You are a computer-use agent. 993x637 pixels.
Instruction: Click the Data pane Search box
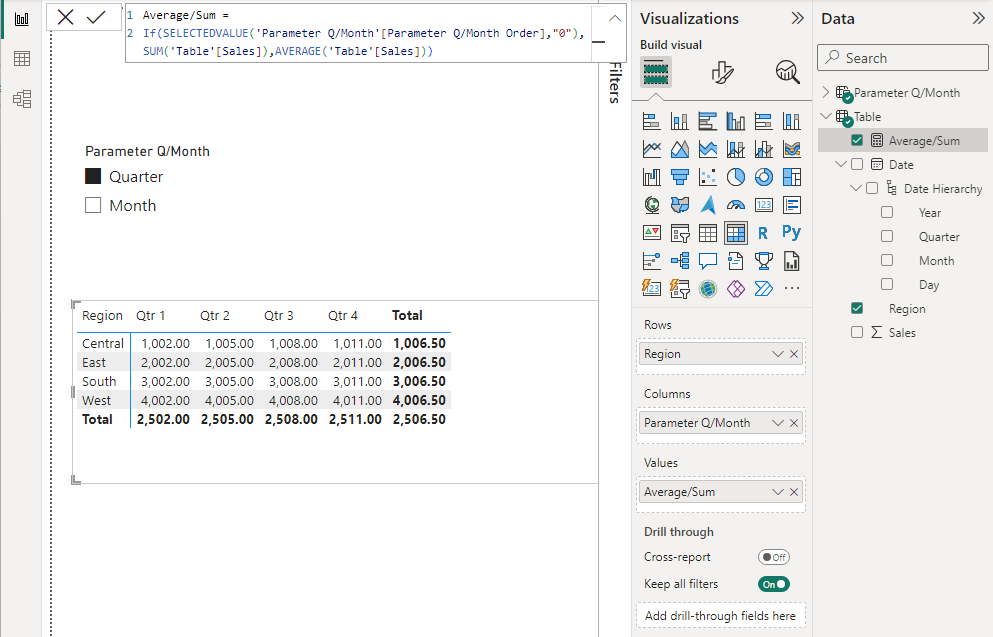tap(902, 58)
